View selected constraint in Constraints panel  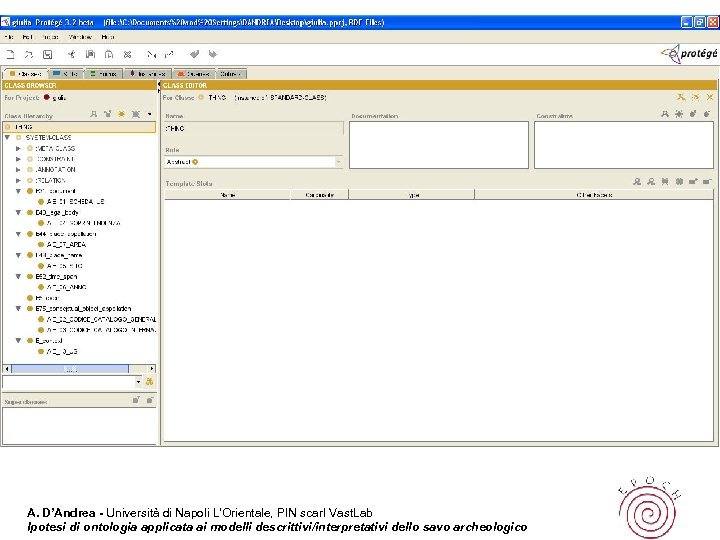coord(665,114)
